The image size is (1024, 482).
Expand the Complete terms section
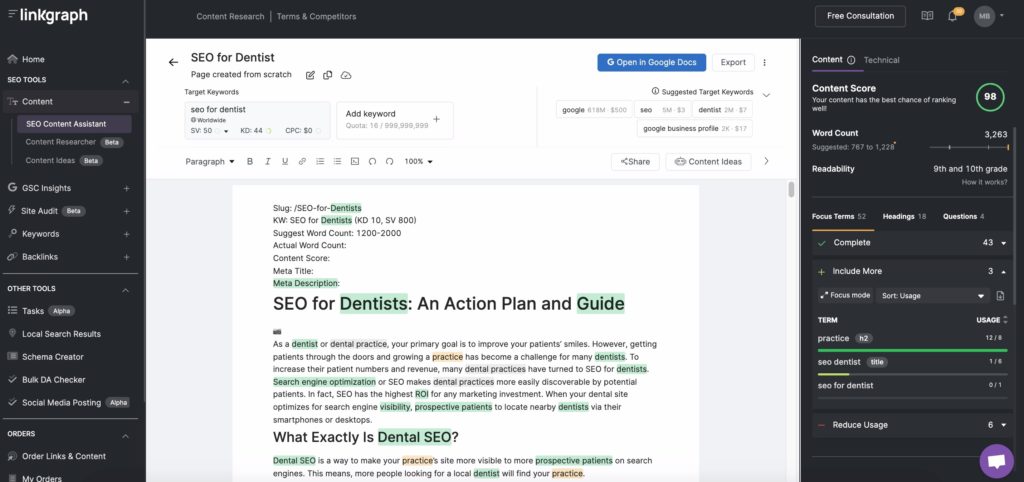point(1003,243)
